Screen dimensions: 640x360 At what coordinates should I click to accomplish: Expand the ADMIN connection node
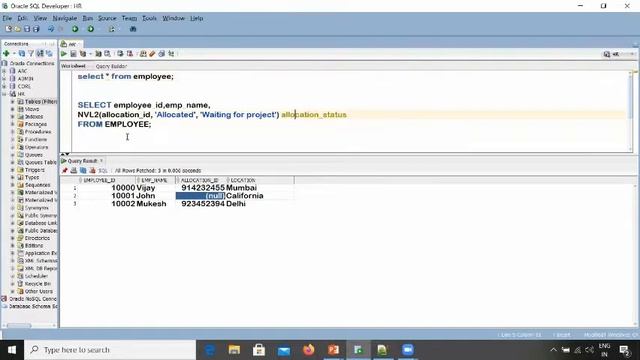point(4,78)
